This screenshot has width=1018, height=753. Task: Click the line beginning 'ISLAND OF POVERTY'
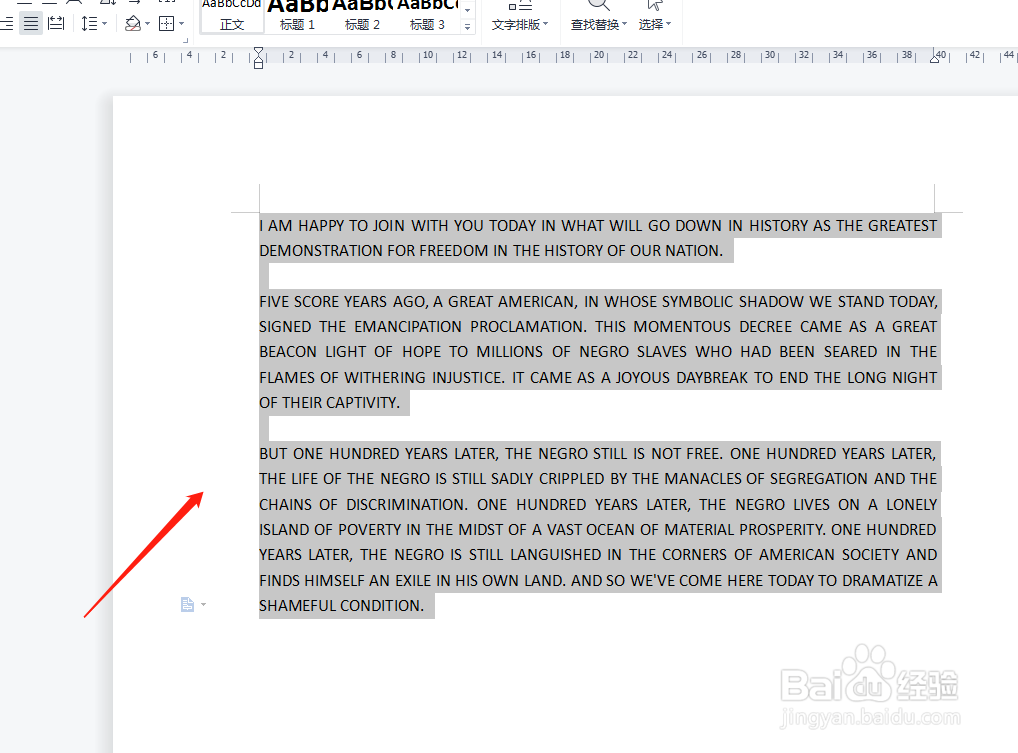[x=598, y=530]
